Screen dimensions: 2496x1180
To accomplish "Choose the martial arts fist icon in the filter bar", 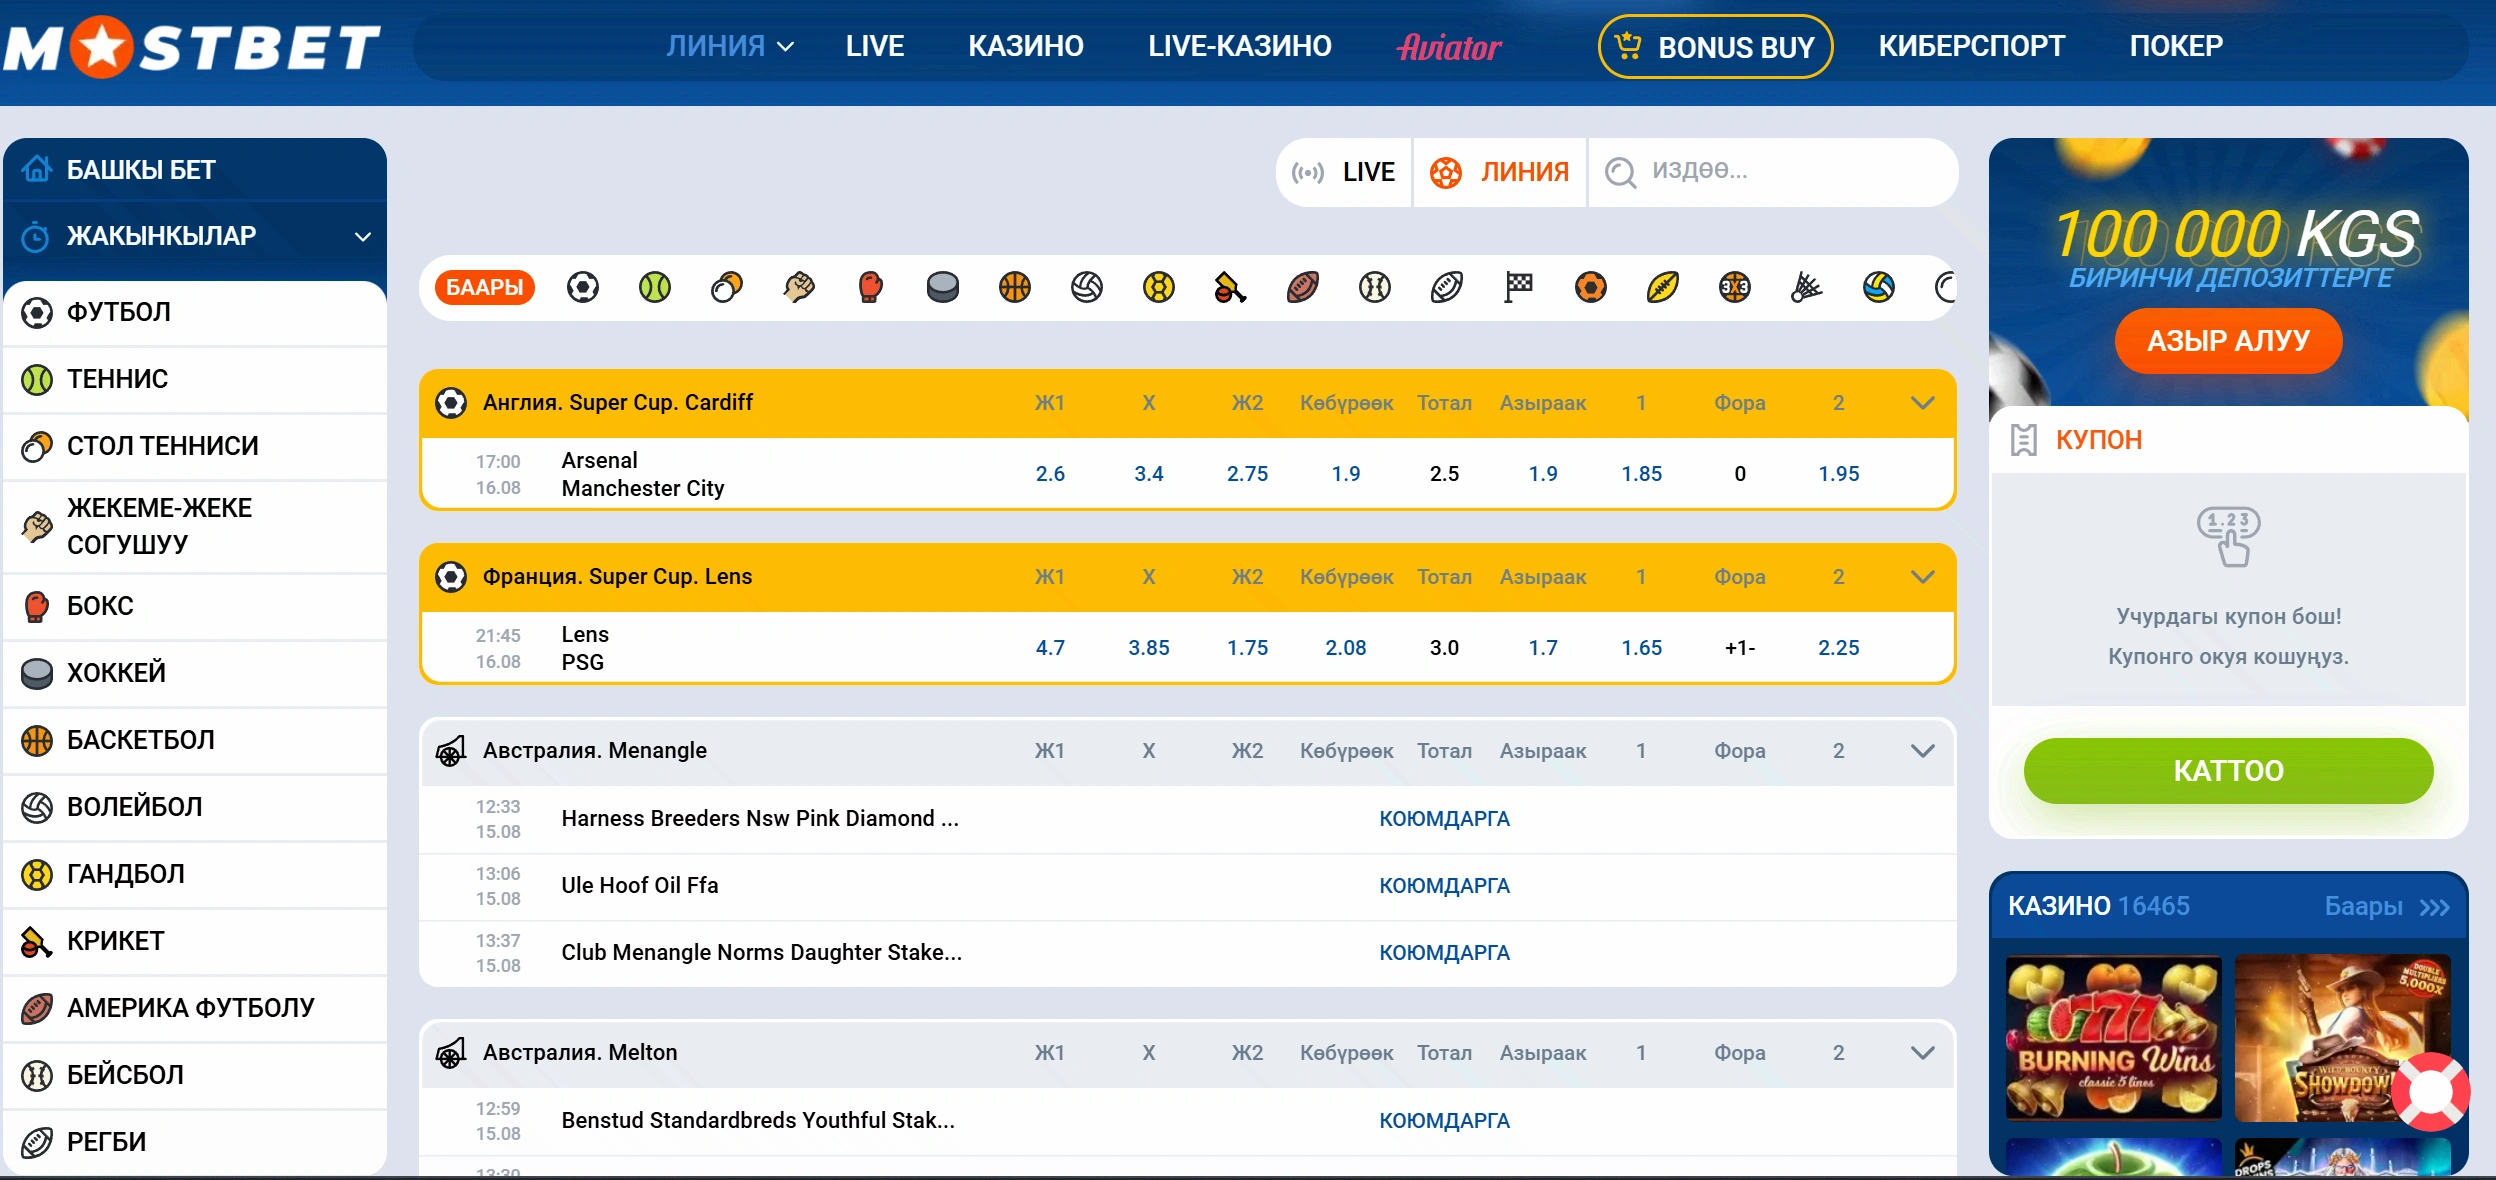I will click(x=799, y=288).
